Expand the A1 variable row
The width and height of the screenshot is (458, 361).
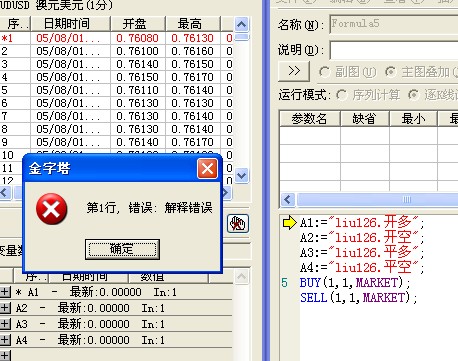pos(5,292)
